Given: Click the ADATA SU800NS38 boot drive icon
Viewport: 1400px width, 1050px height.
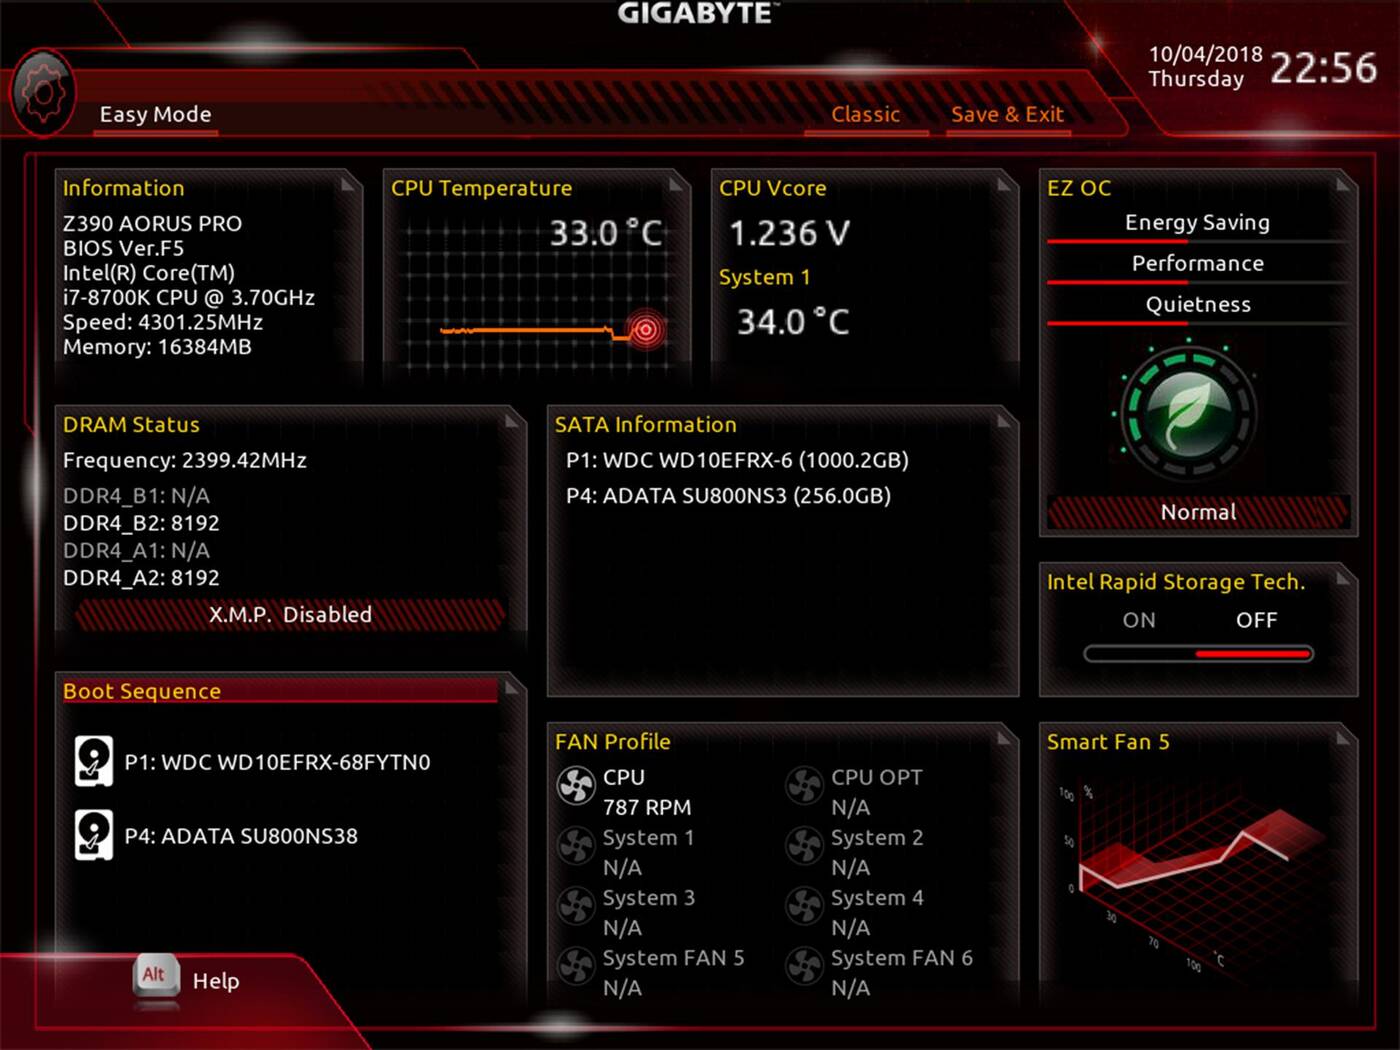Looking at the screenshot, I should coord(94,835).
